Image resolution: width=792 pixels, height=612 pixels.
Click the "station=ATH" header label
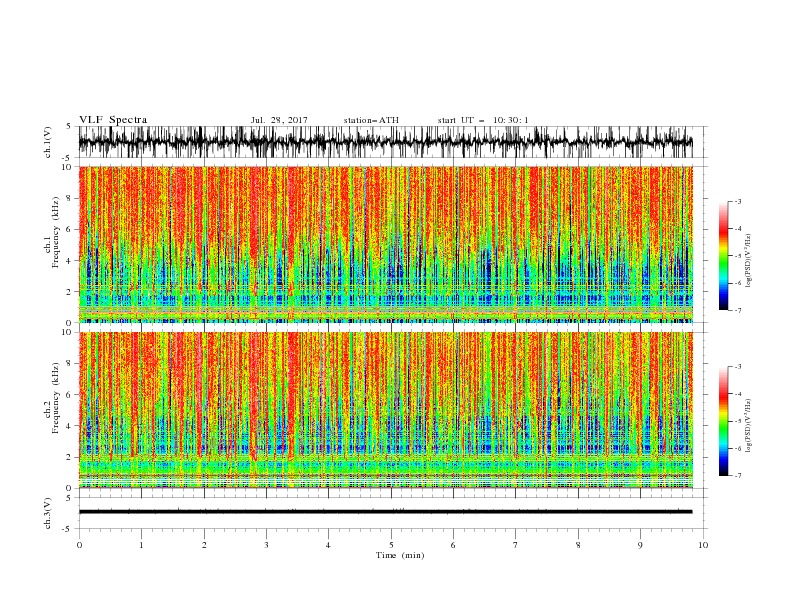click(x=371, y=120)
